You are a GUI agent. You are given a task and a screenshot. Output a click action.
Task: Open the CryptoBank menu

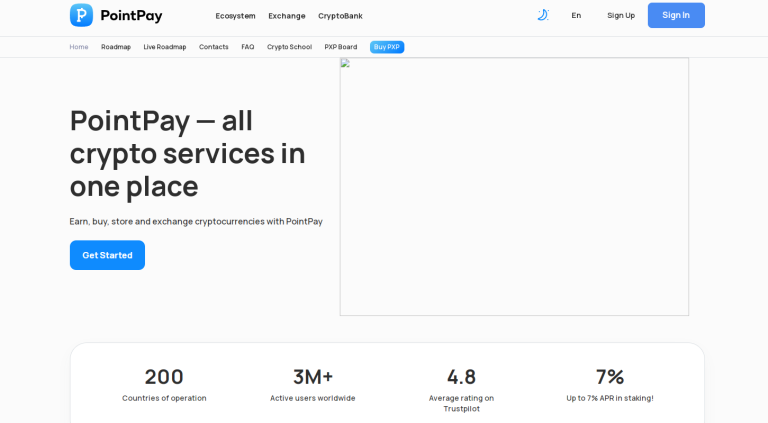[x=340, y=16]
